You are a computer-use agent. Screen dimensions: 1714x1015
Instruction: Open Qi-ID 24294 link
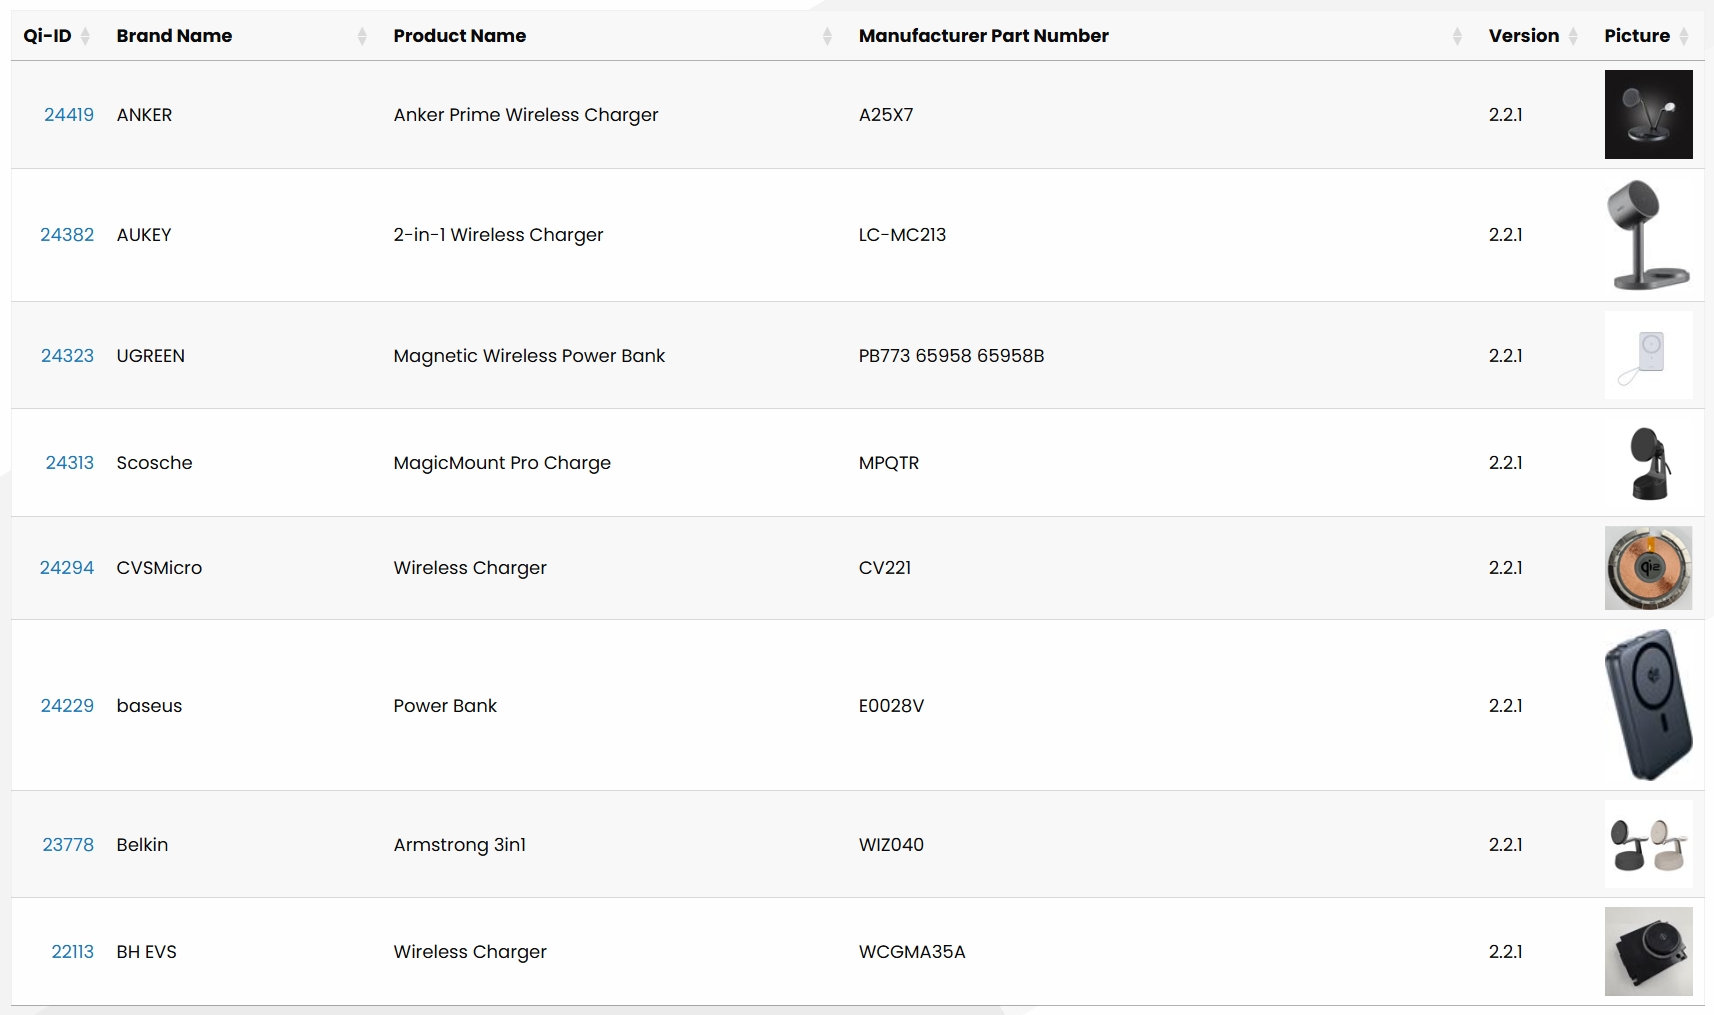[x=67, y=568]
